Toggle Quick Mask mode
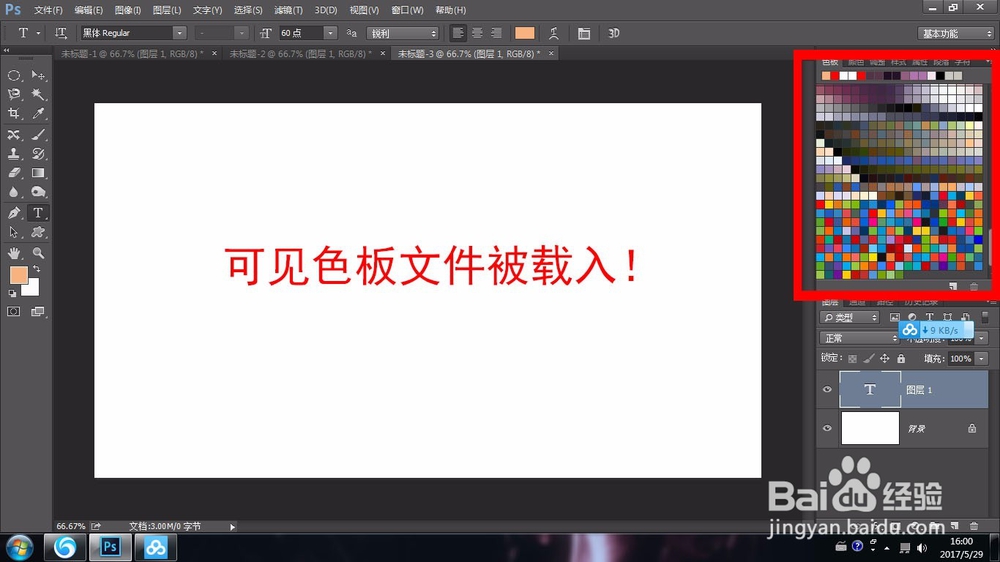 point(13,311)
